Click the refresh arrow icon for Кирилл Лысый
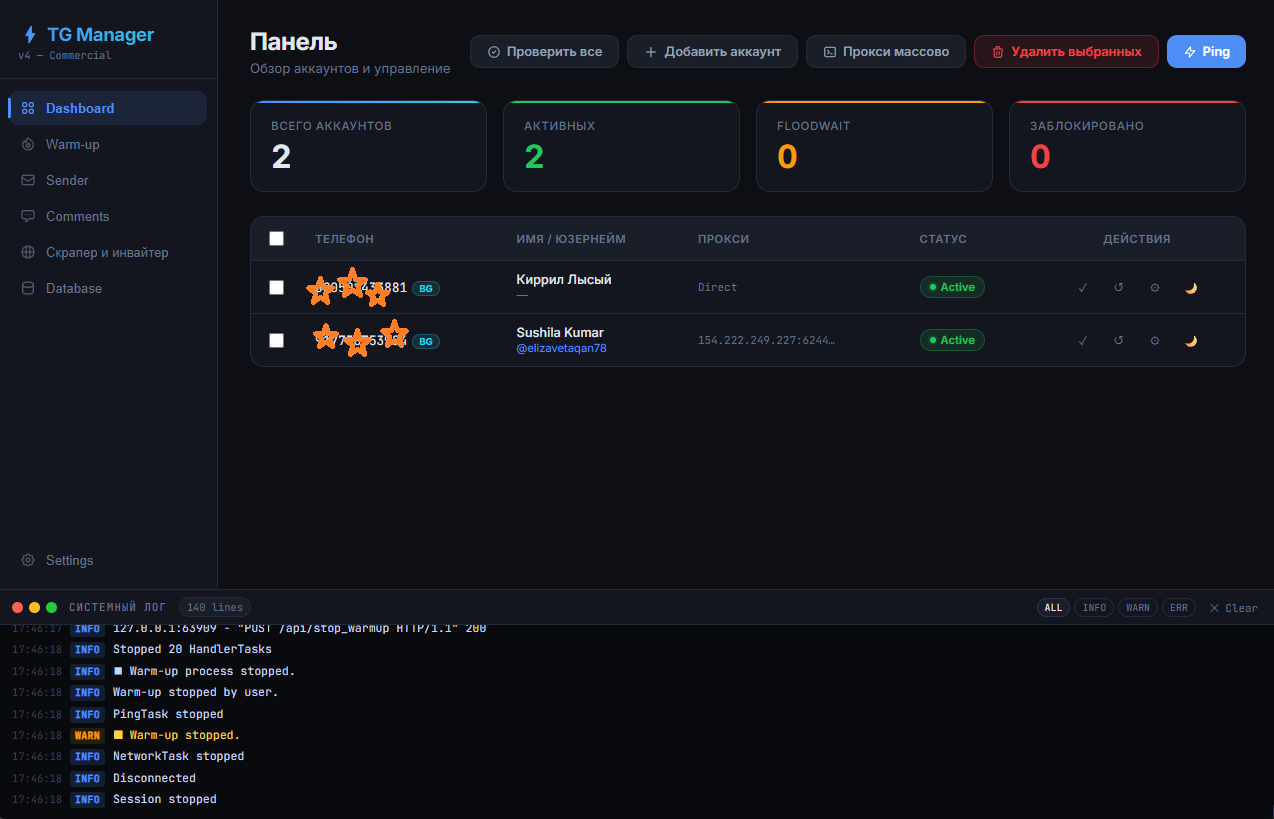 (x=1118, y=288)
